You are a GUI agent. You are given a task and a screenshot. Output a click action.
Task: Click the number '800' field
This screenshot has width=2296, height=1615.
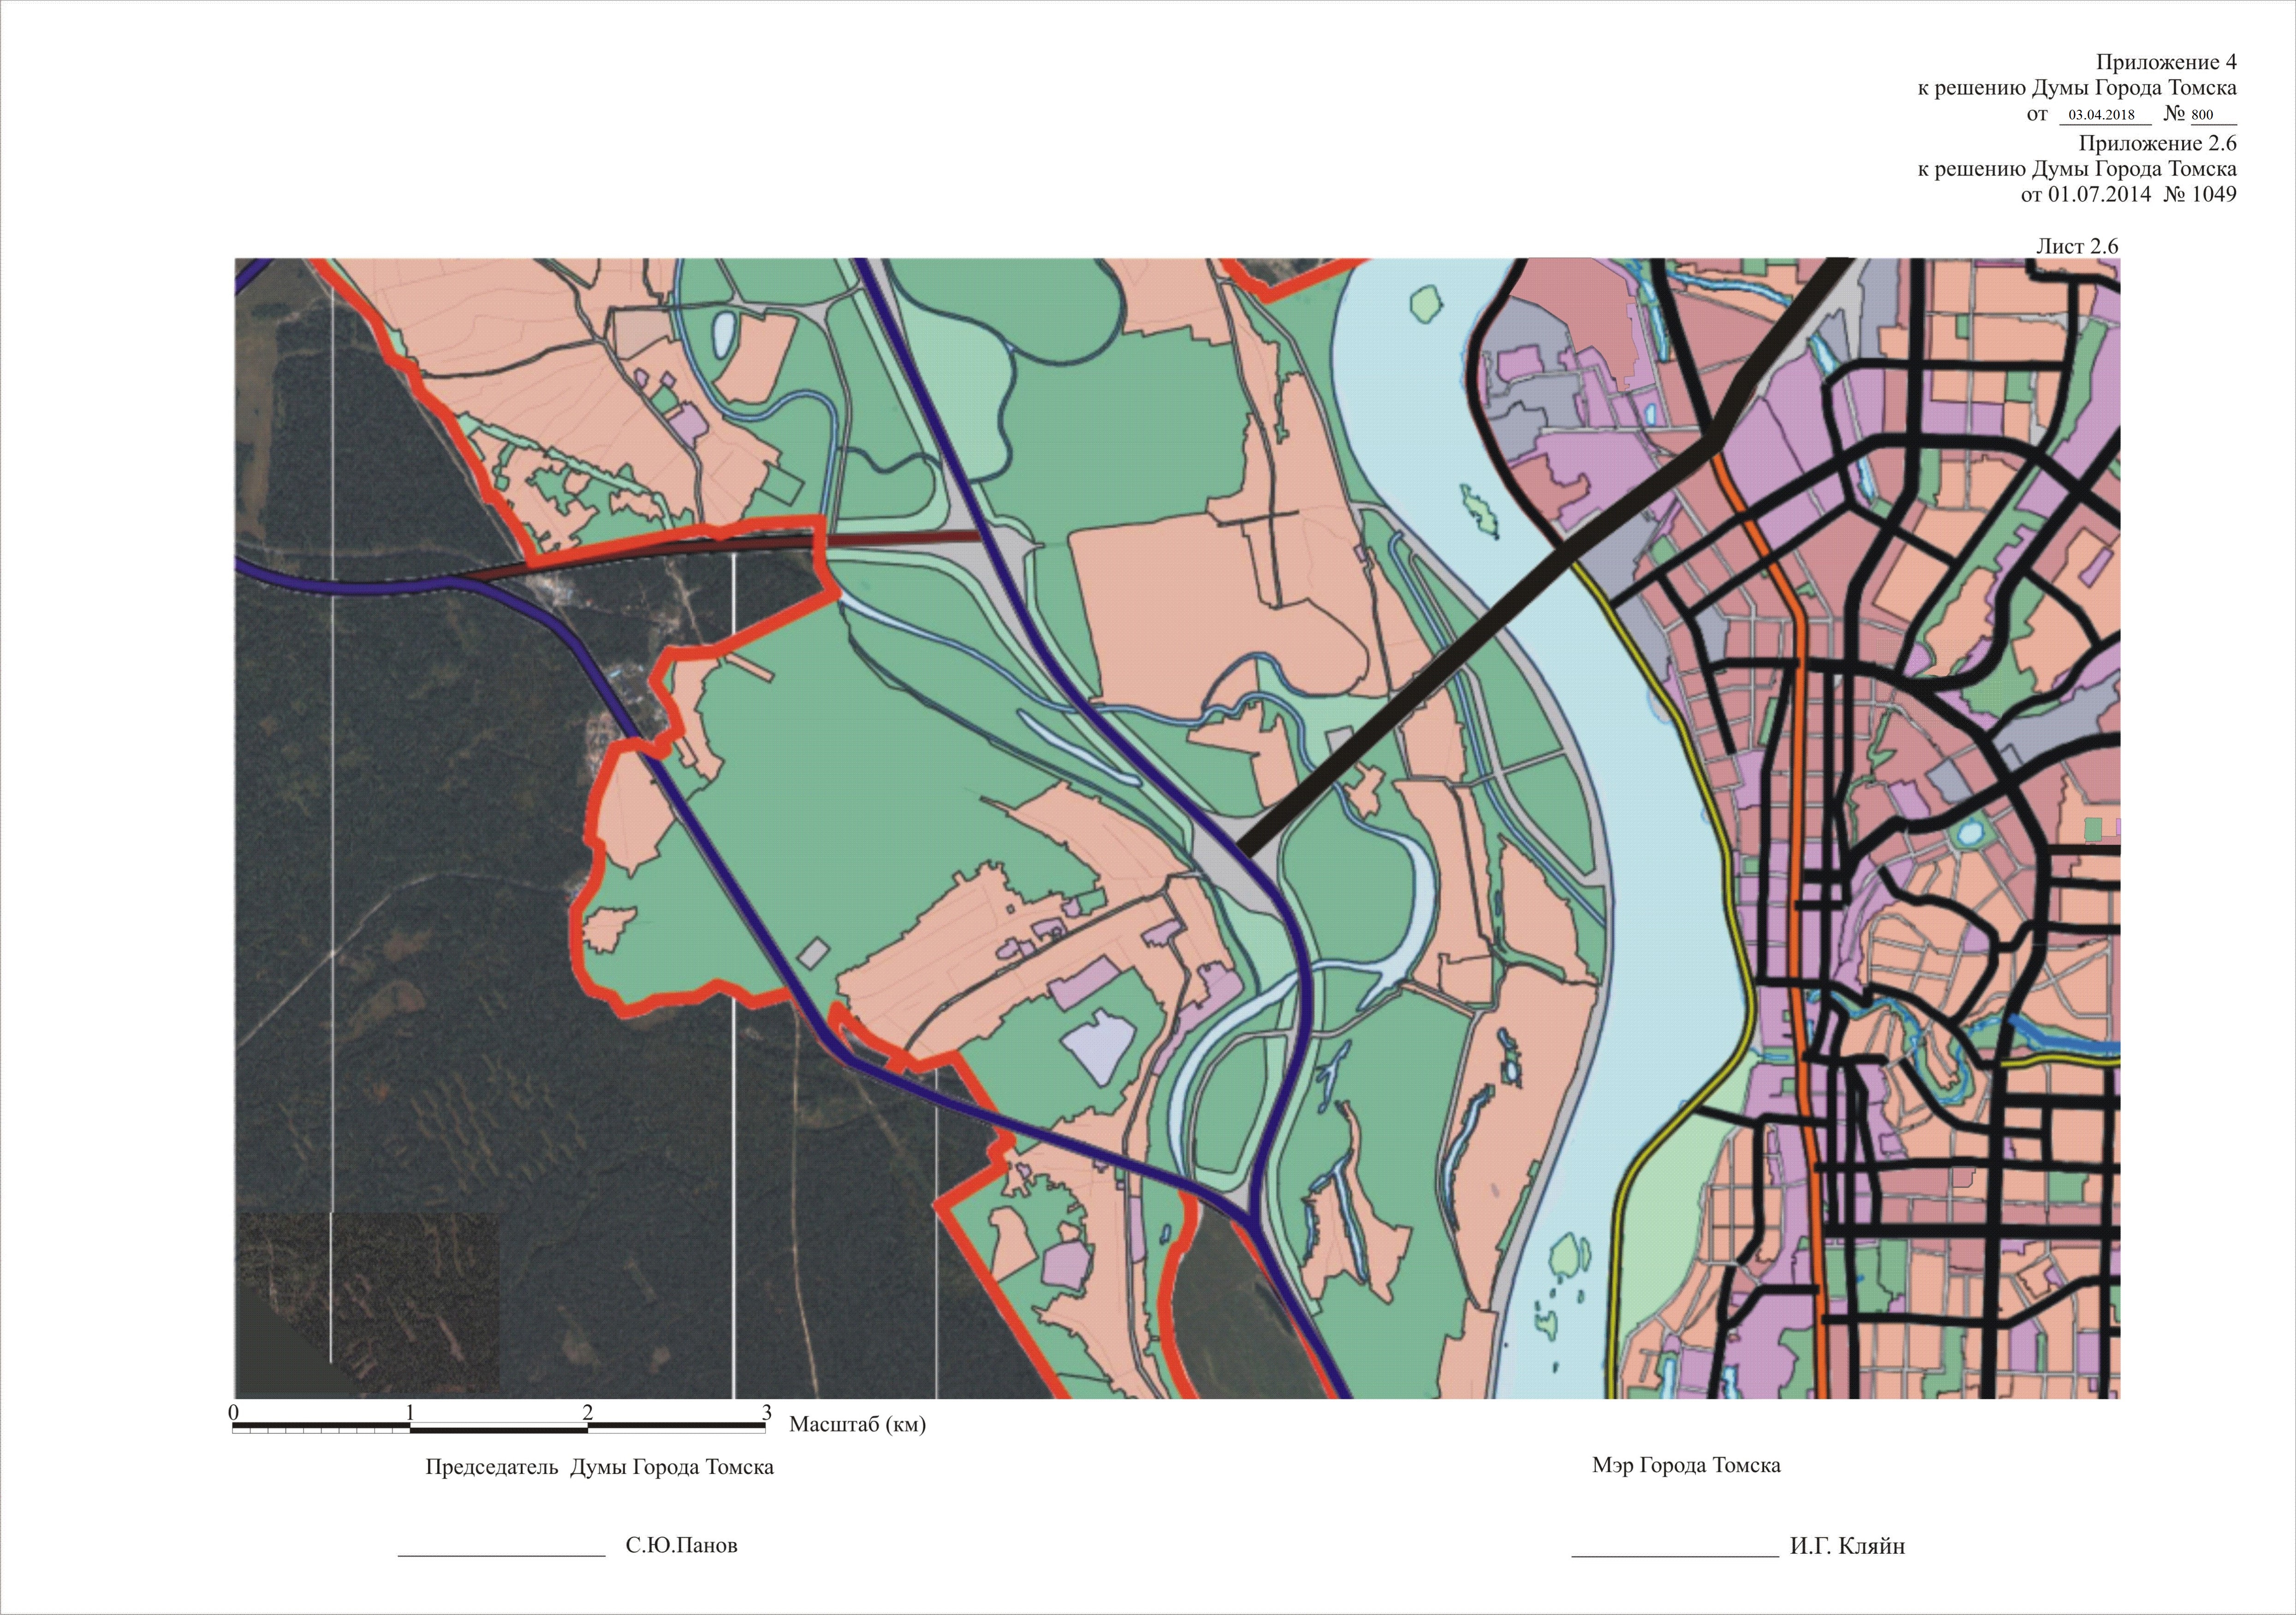2202,115
